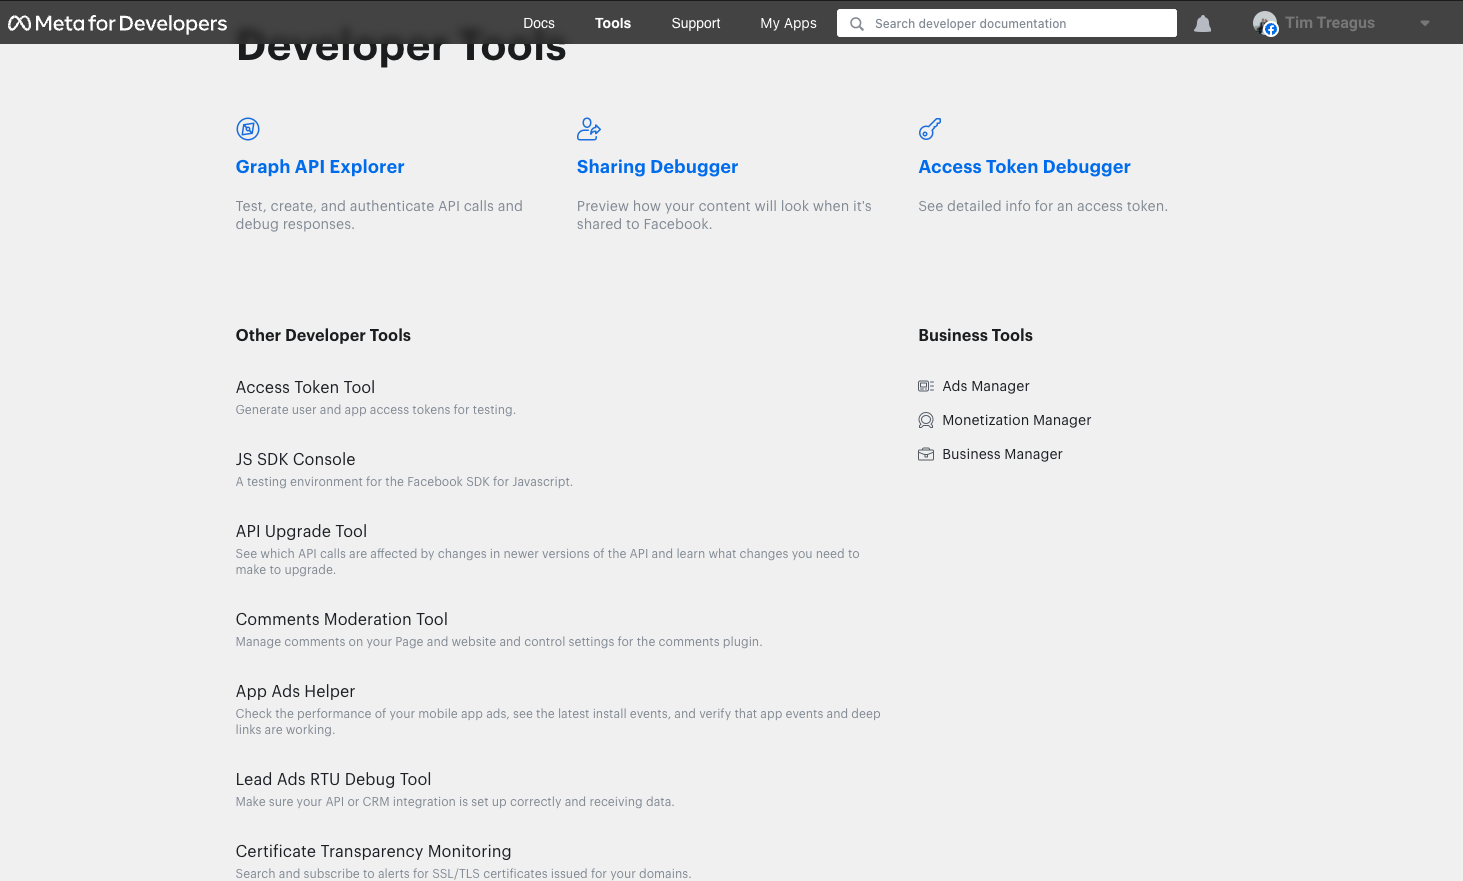Viewport: 1463px width, 881px height.
Task: Open the Support menu
Action: [x=696, y=23]
